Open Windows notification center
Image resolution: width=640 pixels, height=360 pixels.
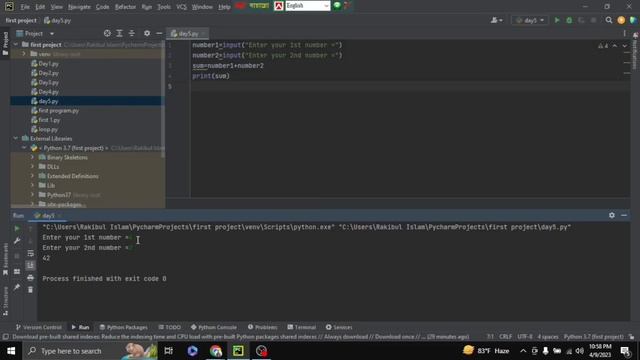625,351
